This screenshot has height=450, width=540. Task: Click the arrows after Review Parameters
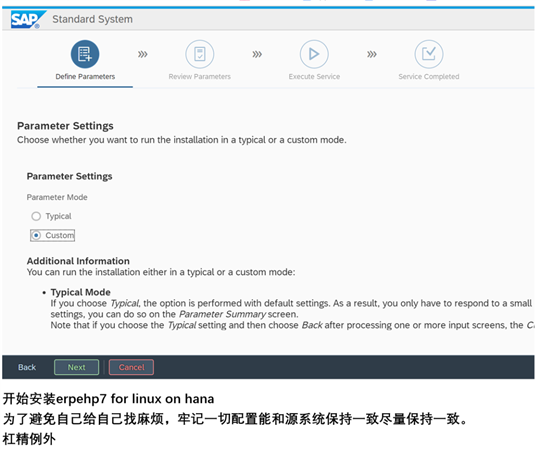pos(257,54)
